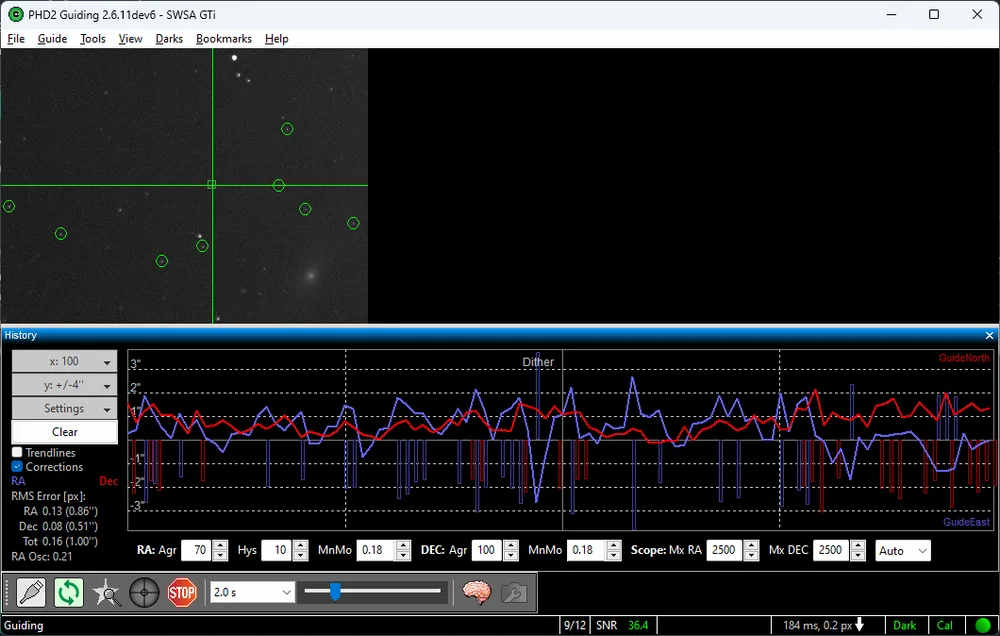
Task: Click the red STOP icon
Action: (x=182, y=593)
